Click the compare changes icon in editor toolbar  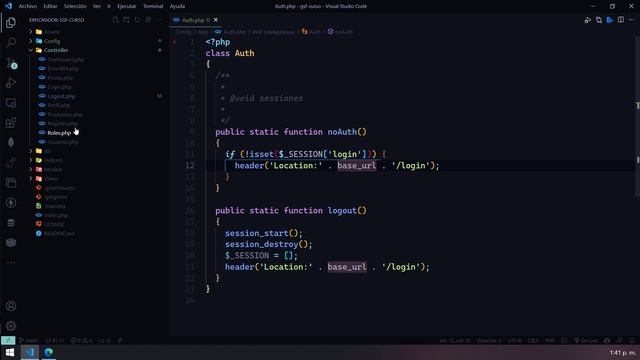point(599,20)
